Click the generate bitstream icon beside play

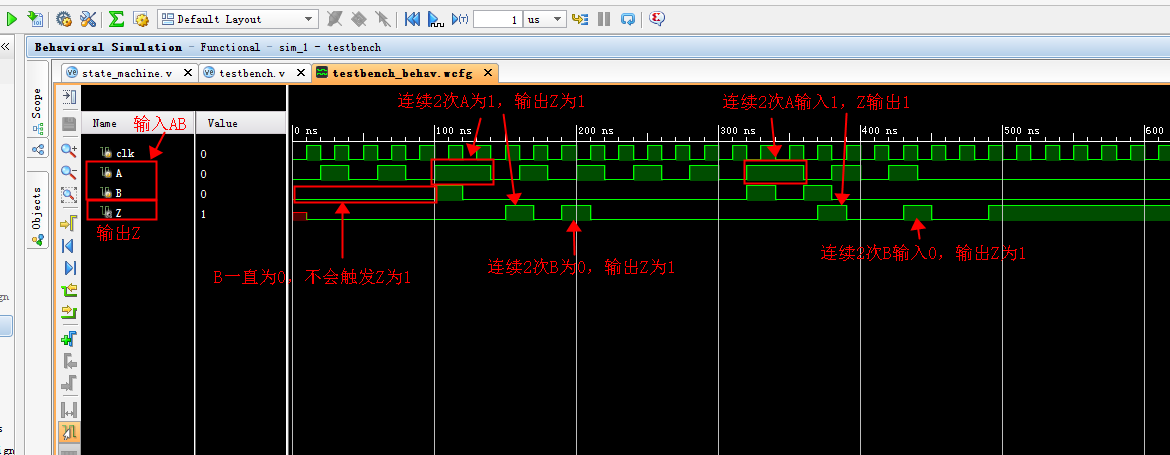click(34, 19)
